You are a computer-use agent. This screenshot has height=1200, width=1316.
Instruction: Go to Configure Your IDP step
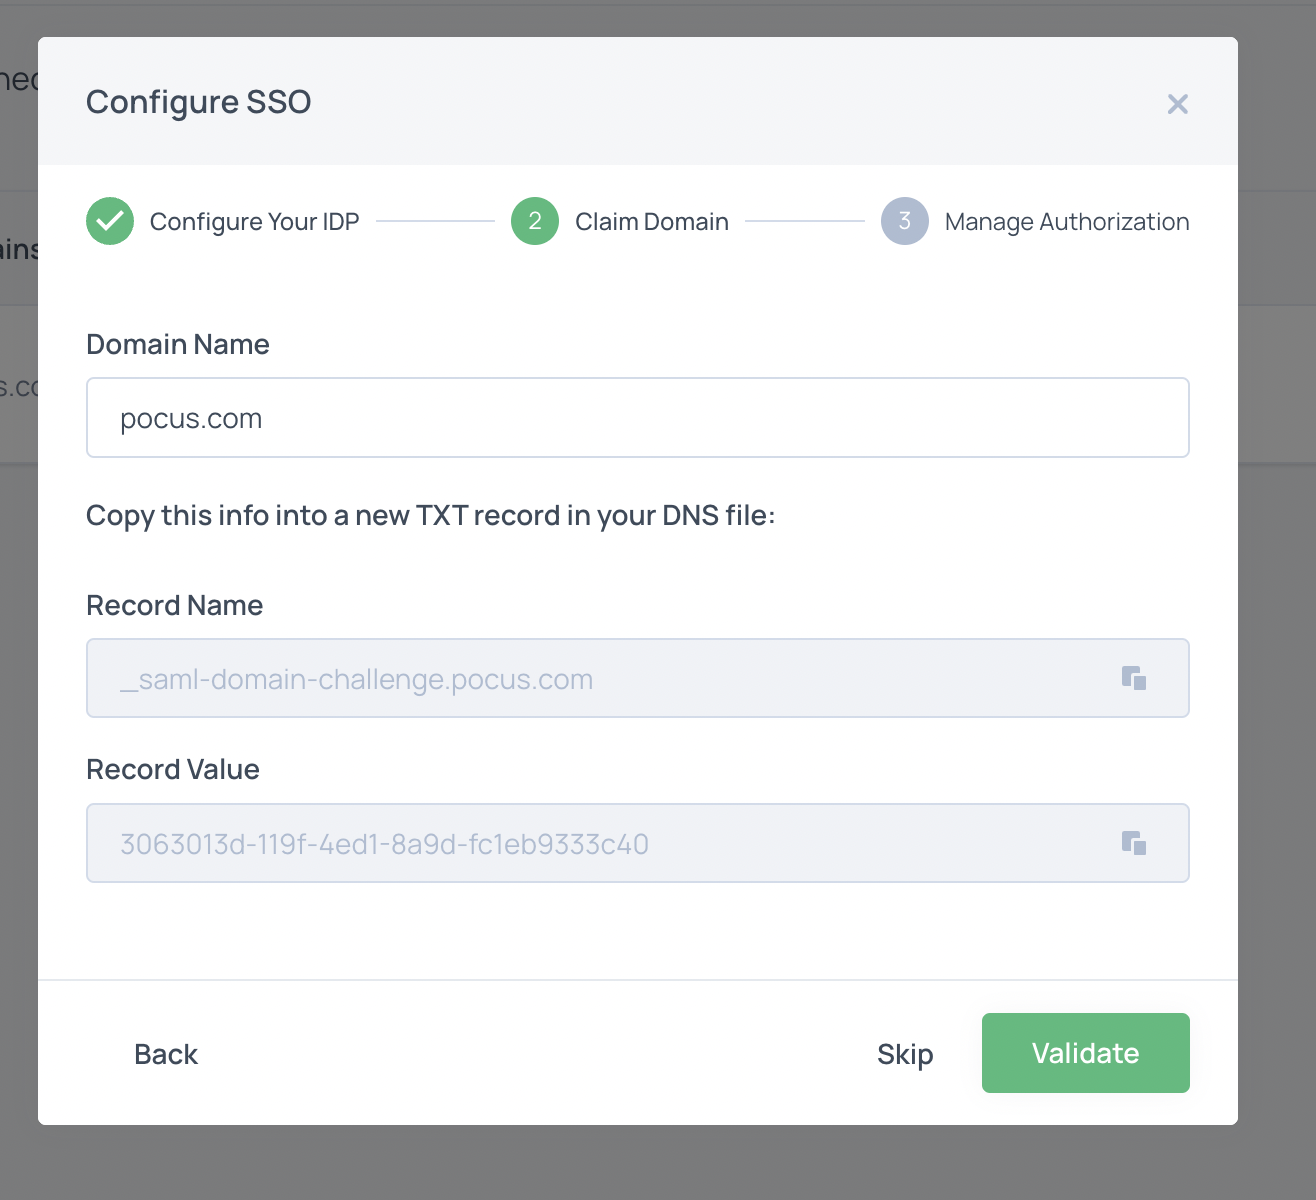(254, 222)
